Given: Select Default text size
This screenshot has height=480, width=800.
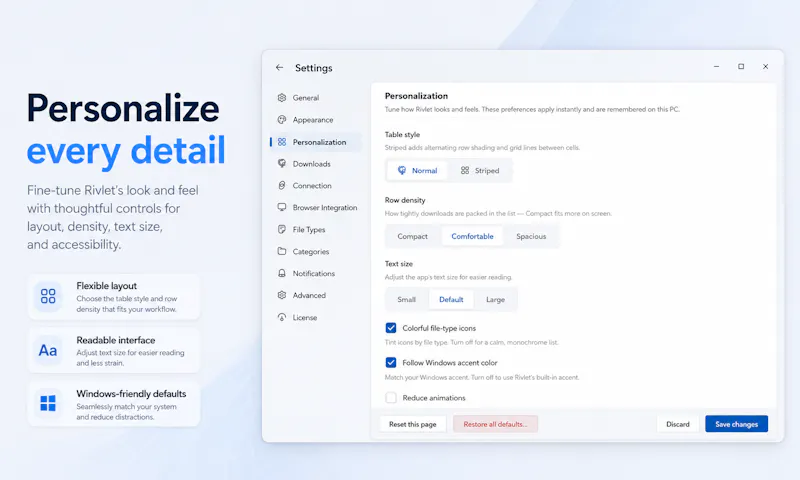Looking at the screenshot, I should [x=451, y=299].
